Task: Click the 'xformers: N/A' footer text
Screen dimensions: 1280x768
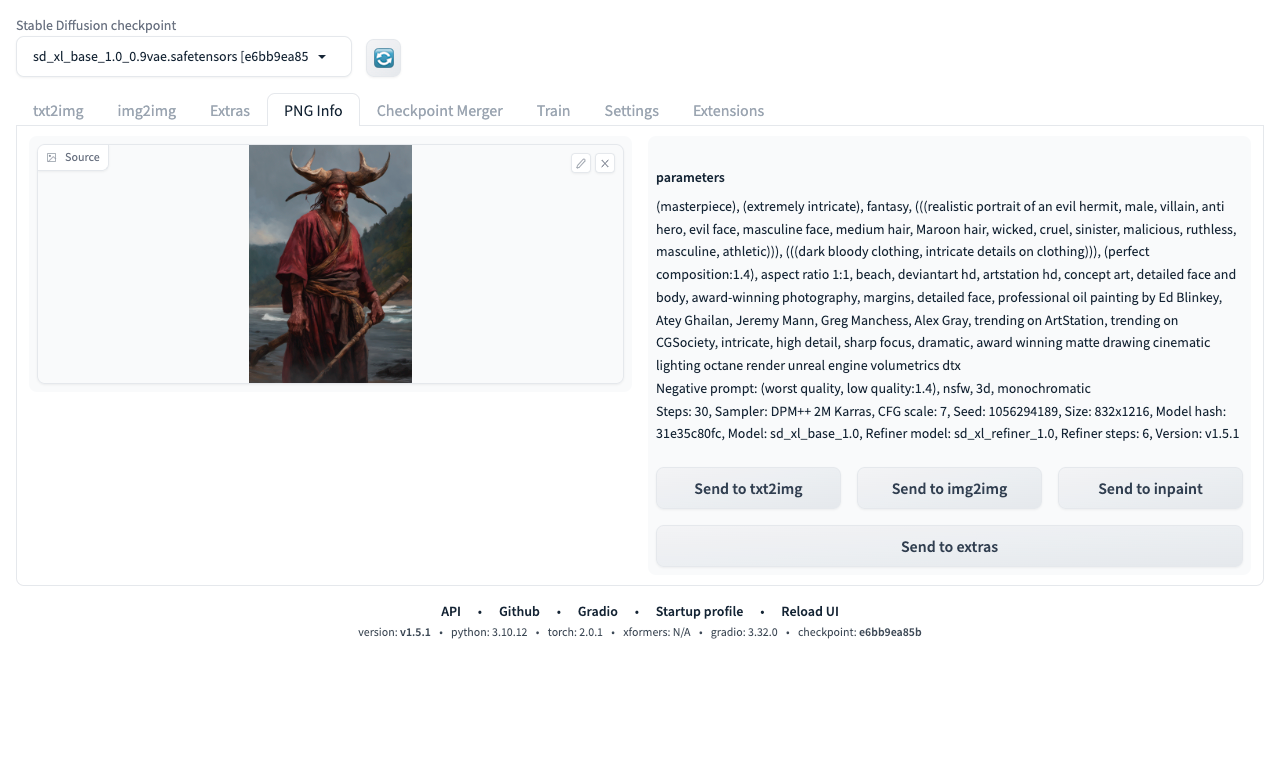Action: (657, 632)
